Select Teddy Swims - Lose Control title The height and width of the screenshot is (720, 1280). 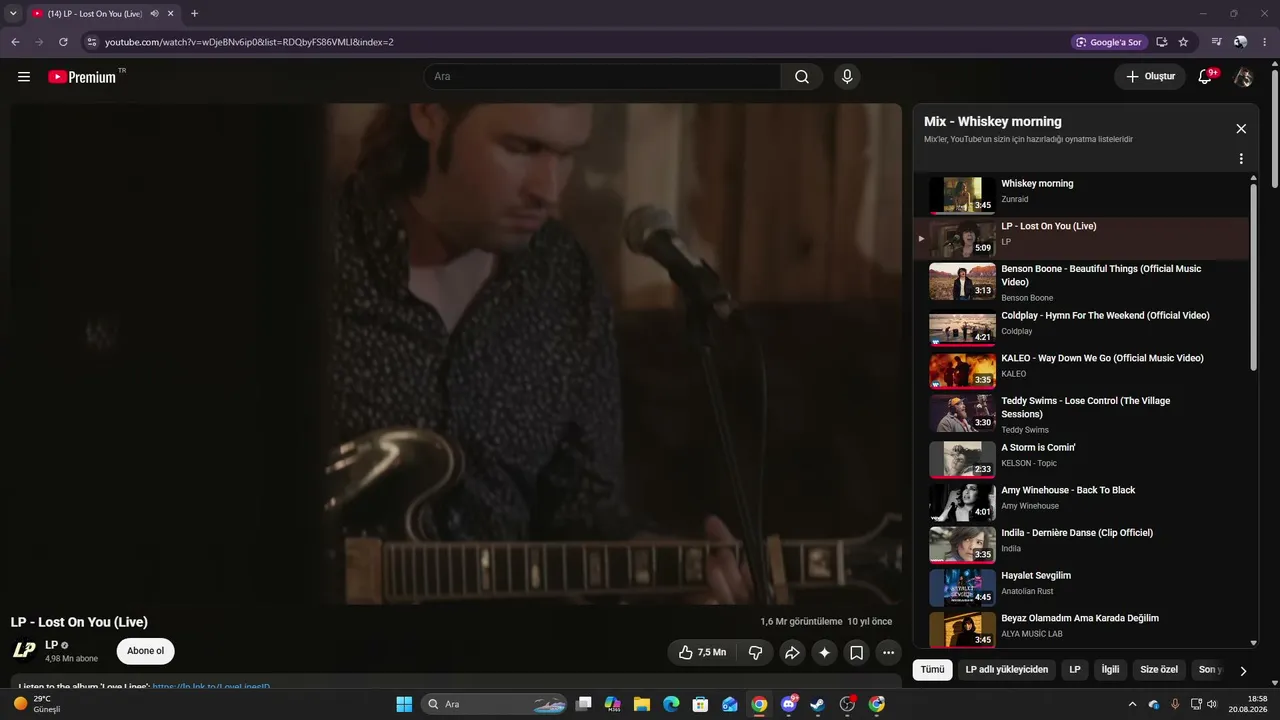(1085, 407)
